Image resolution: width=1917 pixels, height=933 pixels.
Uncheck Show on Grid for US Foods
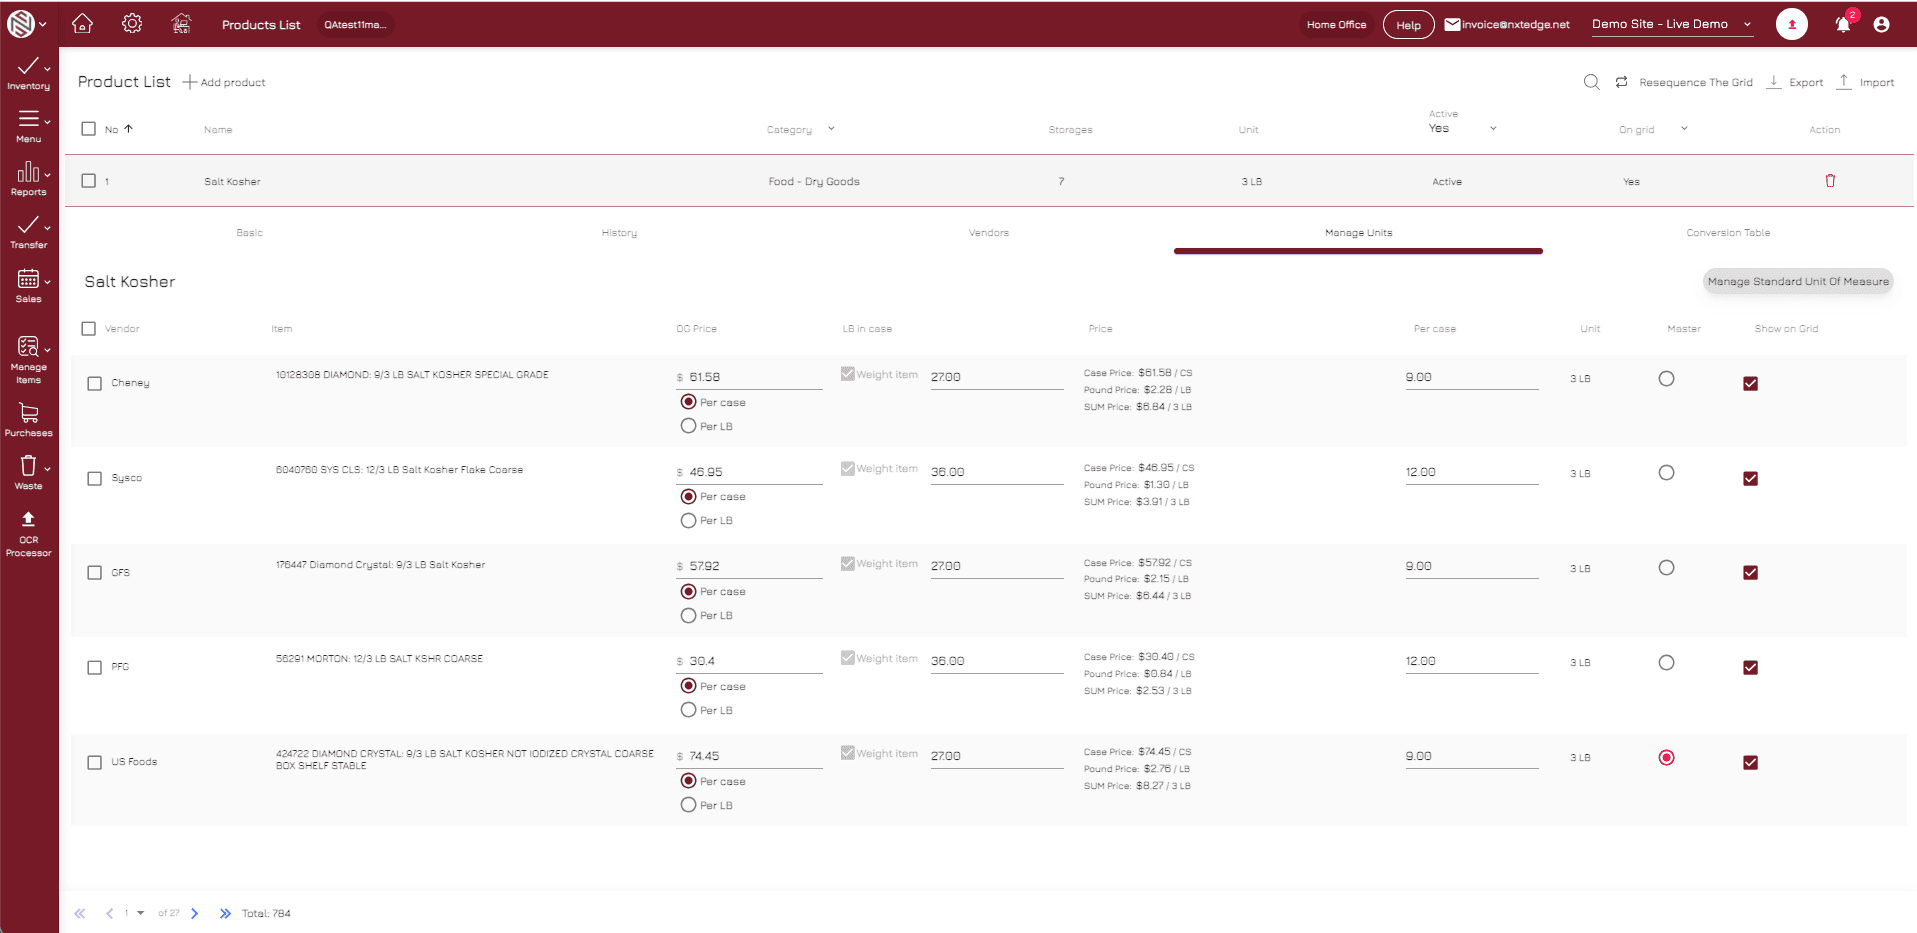(x=1750, y=762)
